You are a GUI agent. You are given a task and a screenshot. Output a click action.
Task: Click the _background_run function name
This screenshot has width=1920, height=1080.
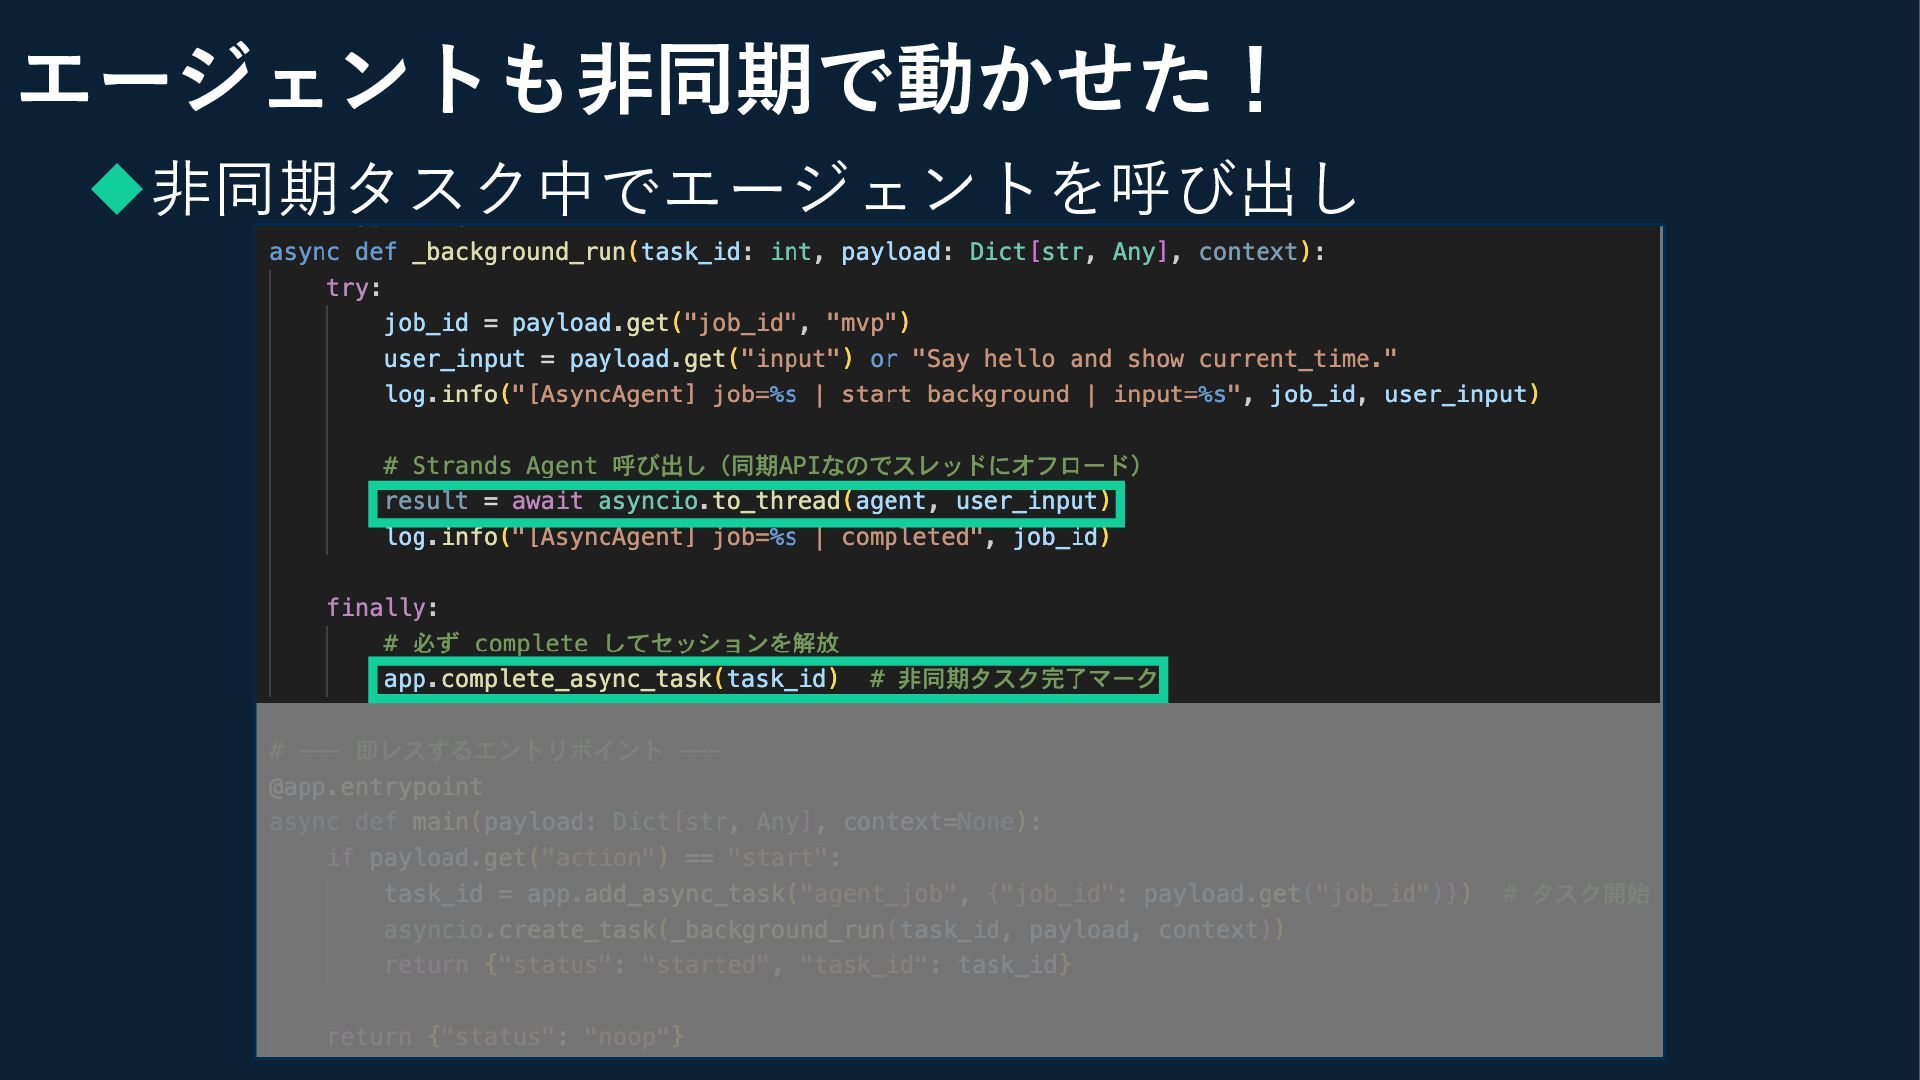pyautogui.click(x=519, y=252)
